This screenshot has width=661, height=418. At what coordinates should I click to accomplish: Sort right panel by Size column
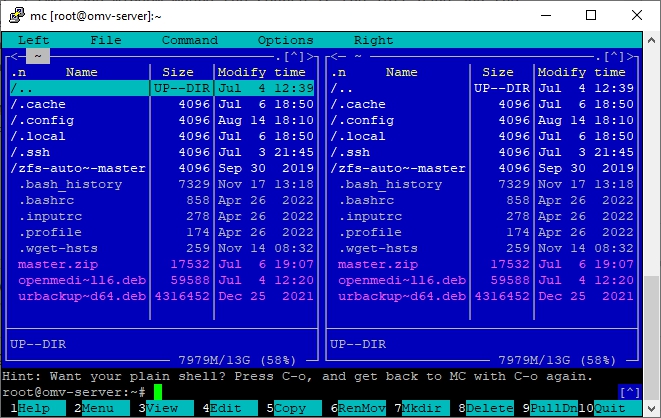coord(497,72)
